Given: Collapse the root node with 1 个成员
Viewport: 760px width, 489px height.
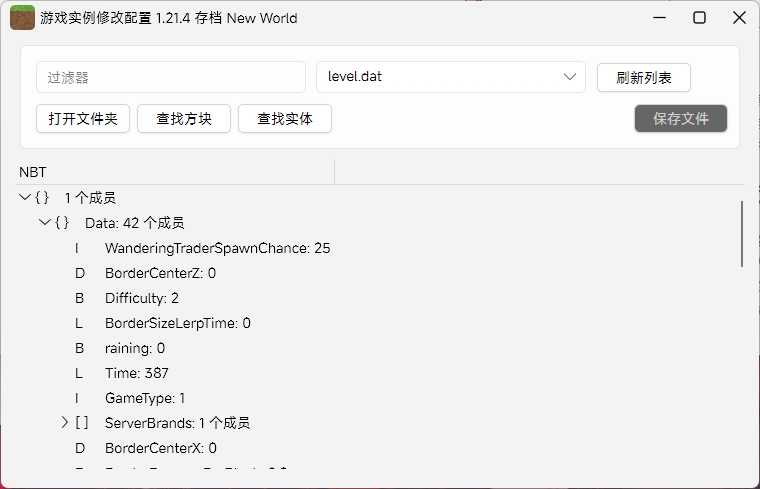Looking at the screenshot, I should [25, 197].
